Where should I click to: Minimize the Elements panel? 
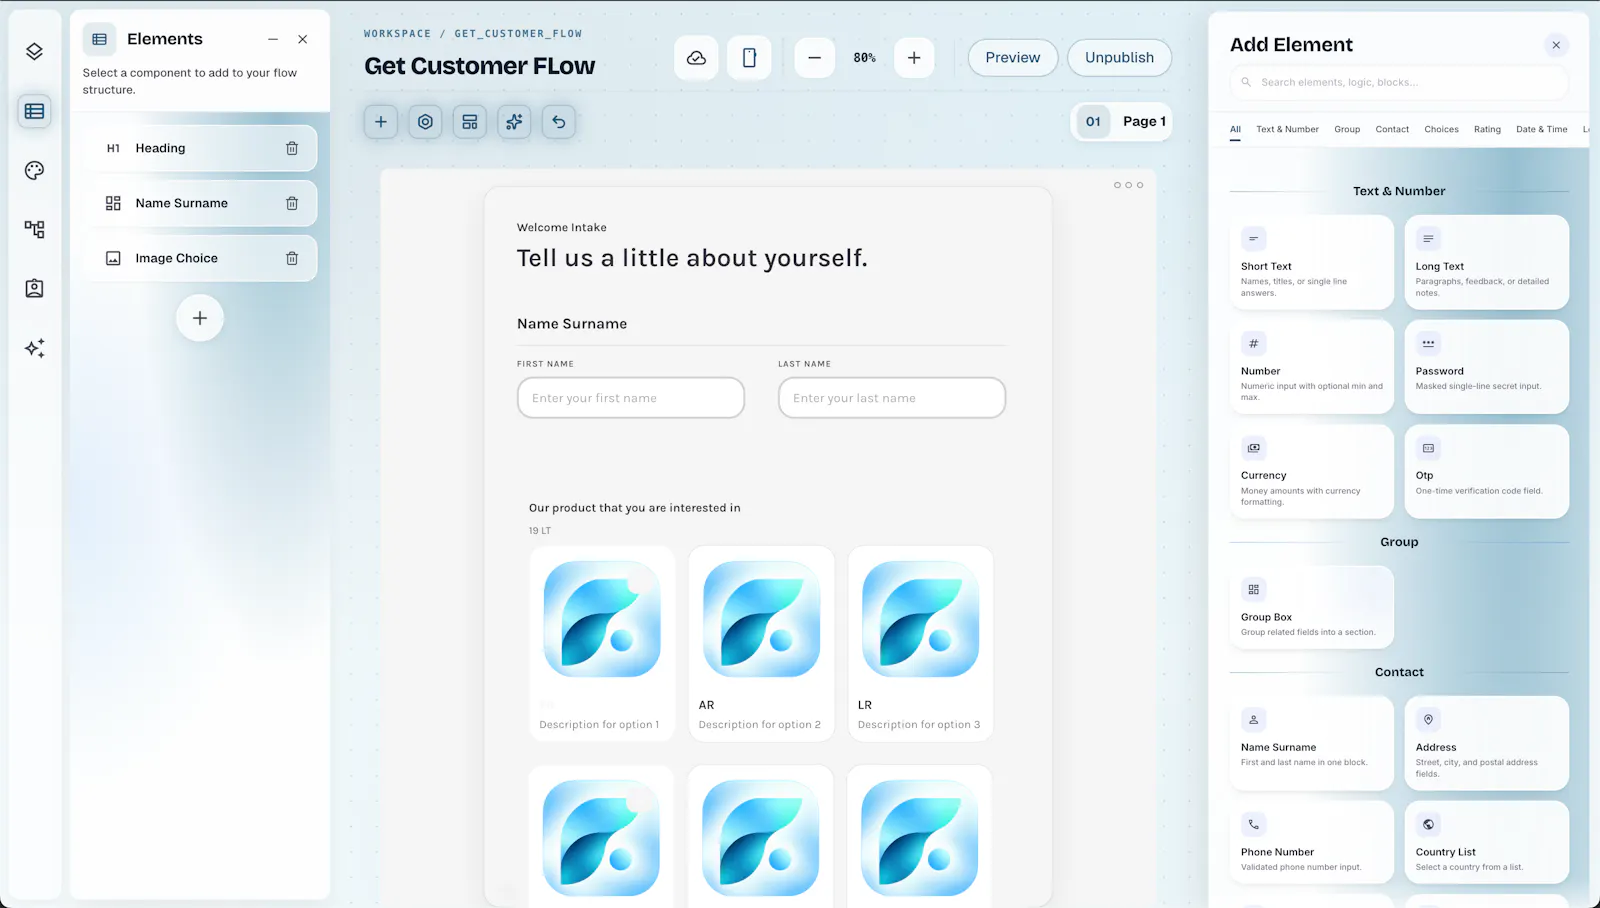[x=272, y=40]
